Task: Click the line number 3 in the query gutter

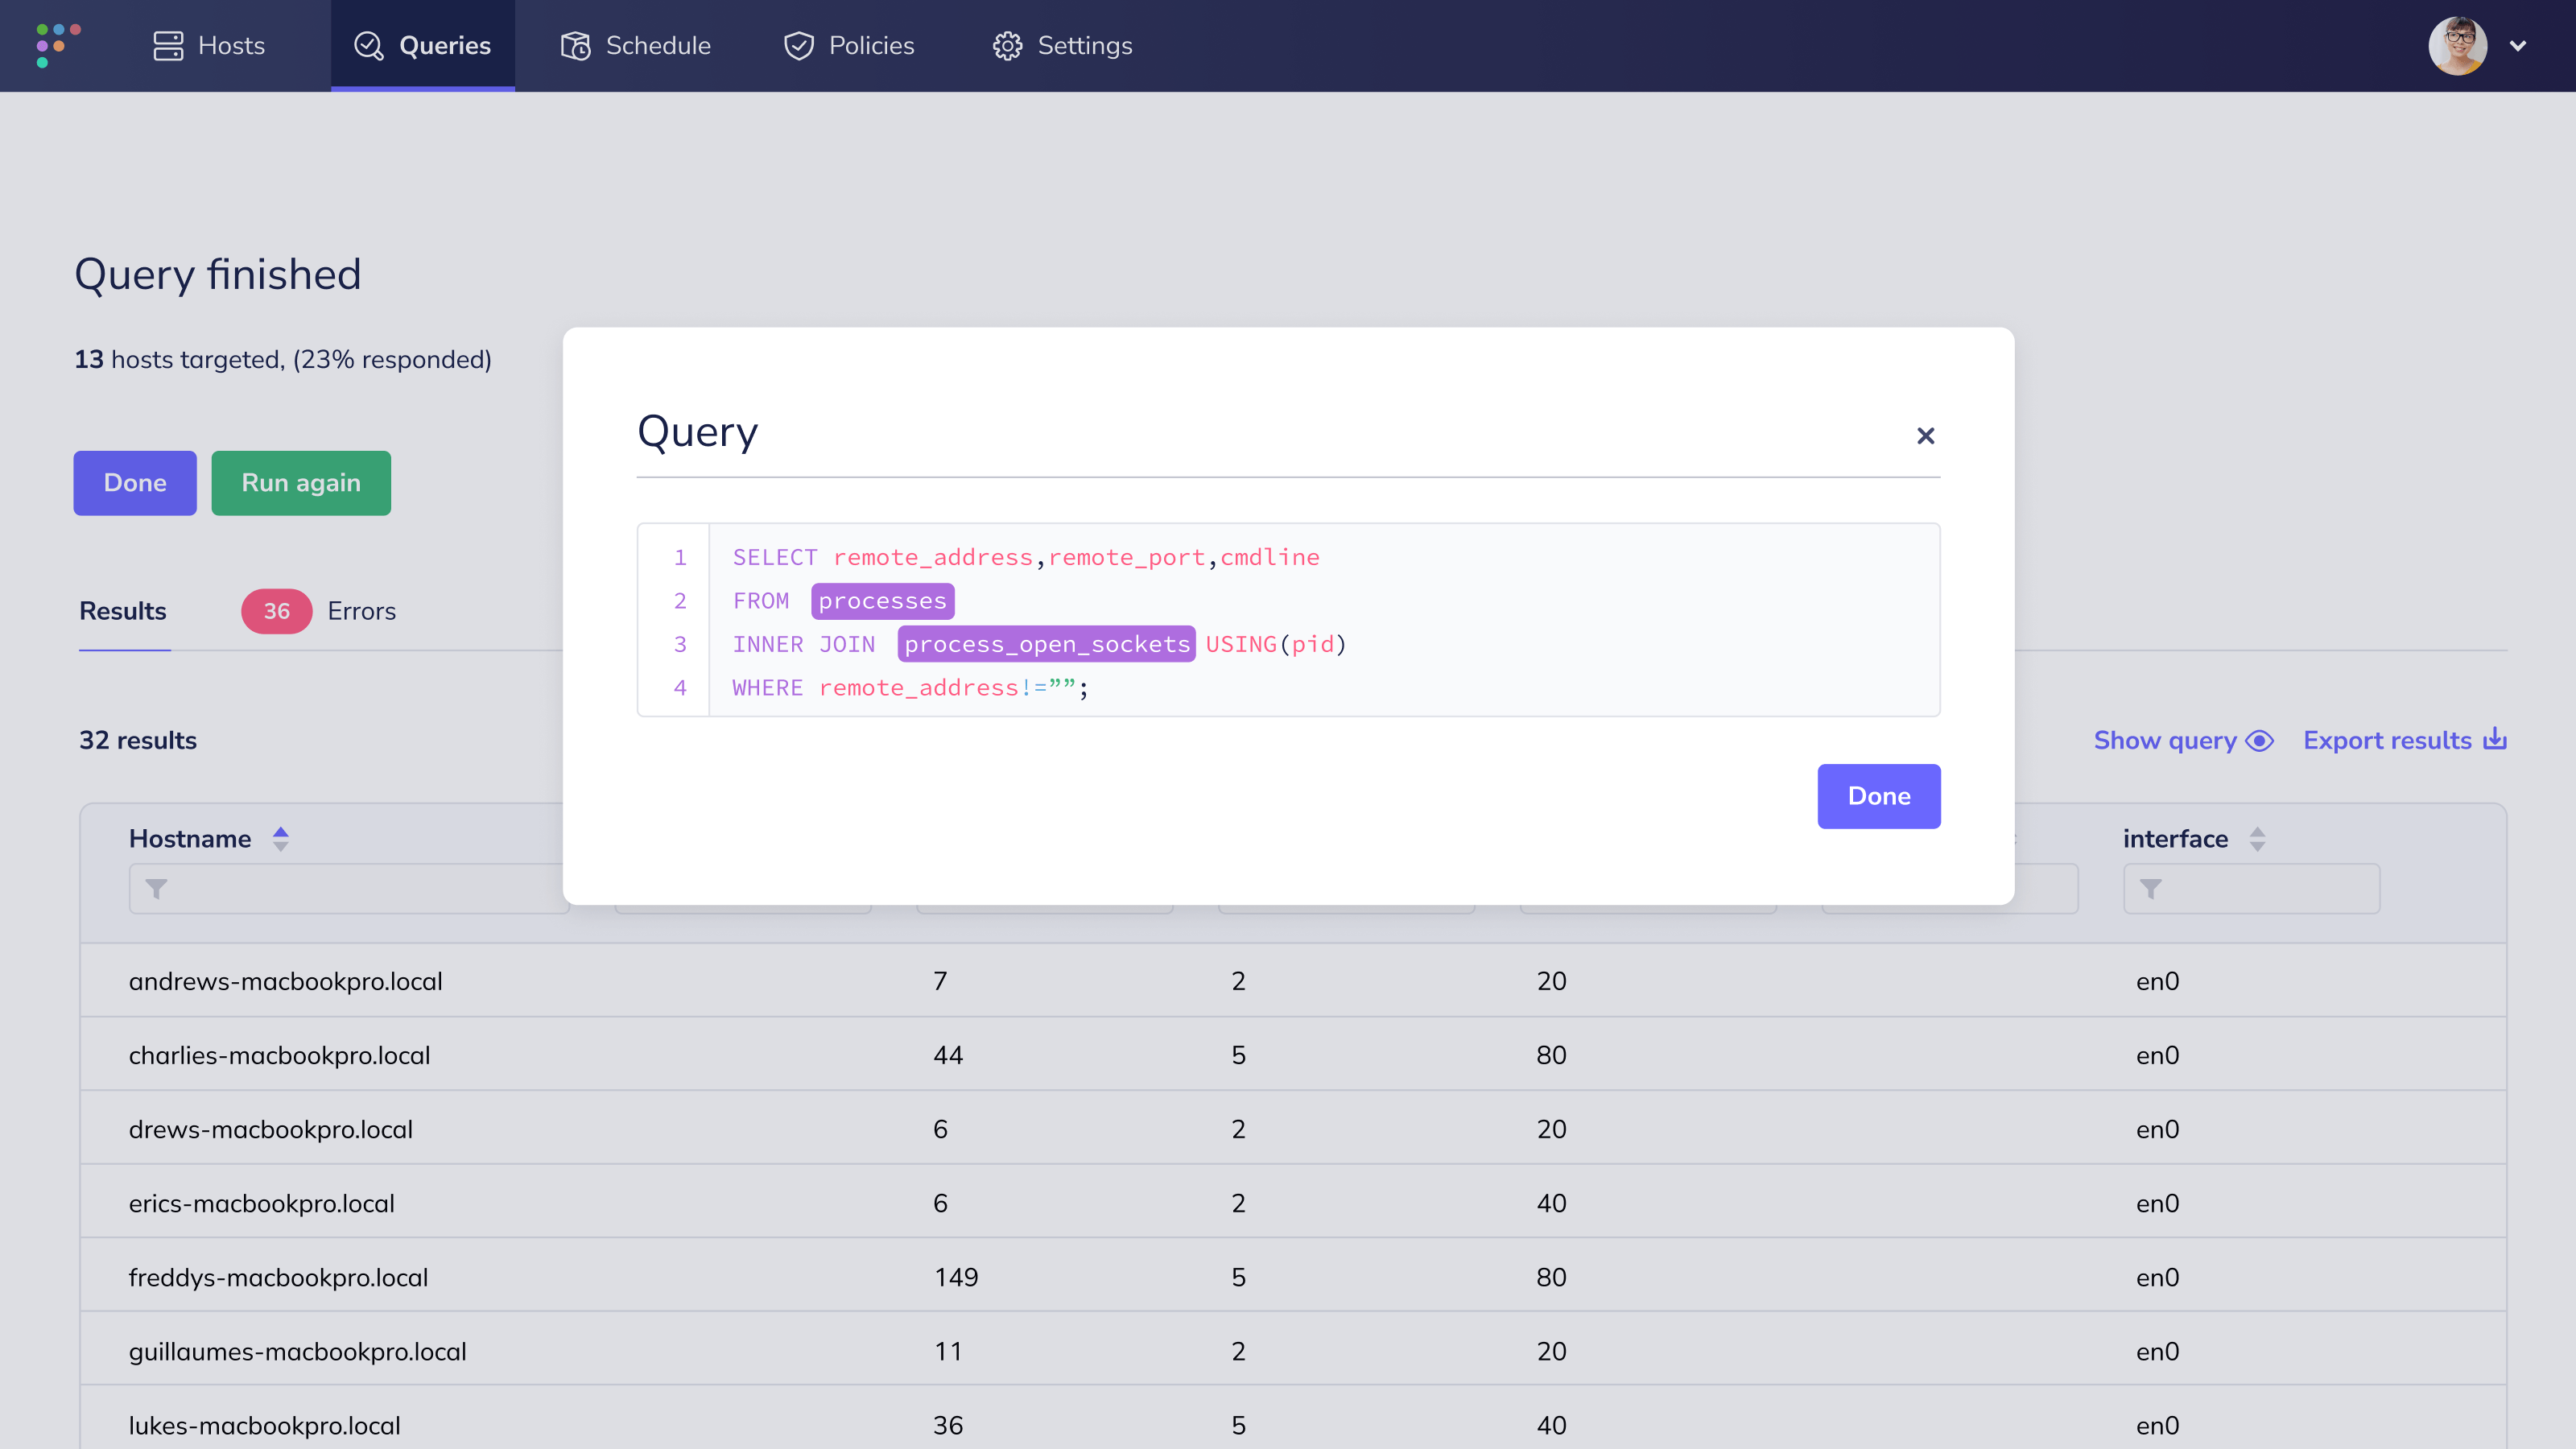Action: click(x=680, y=644)
